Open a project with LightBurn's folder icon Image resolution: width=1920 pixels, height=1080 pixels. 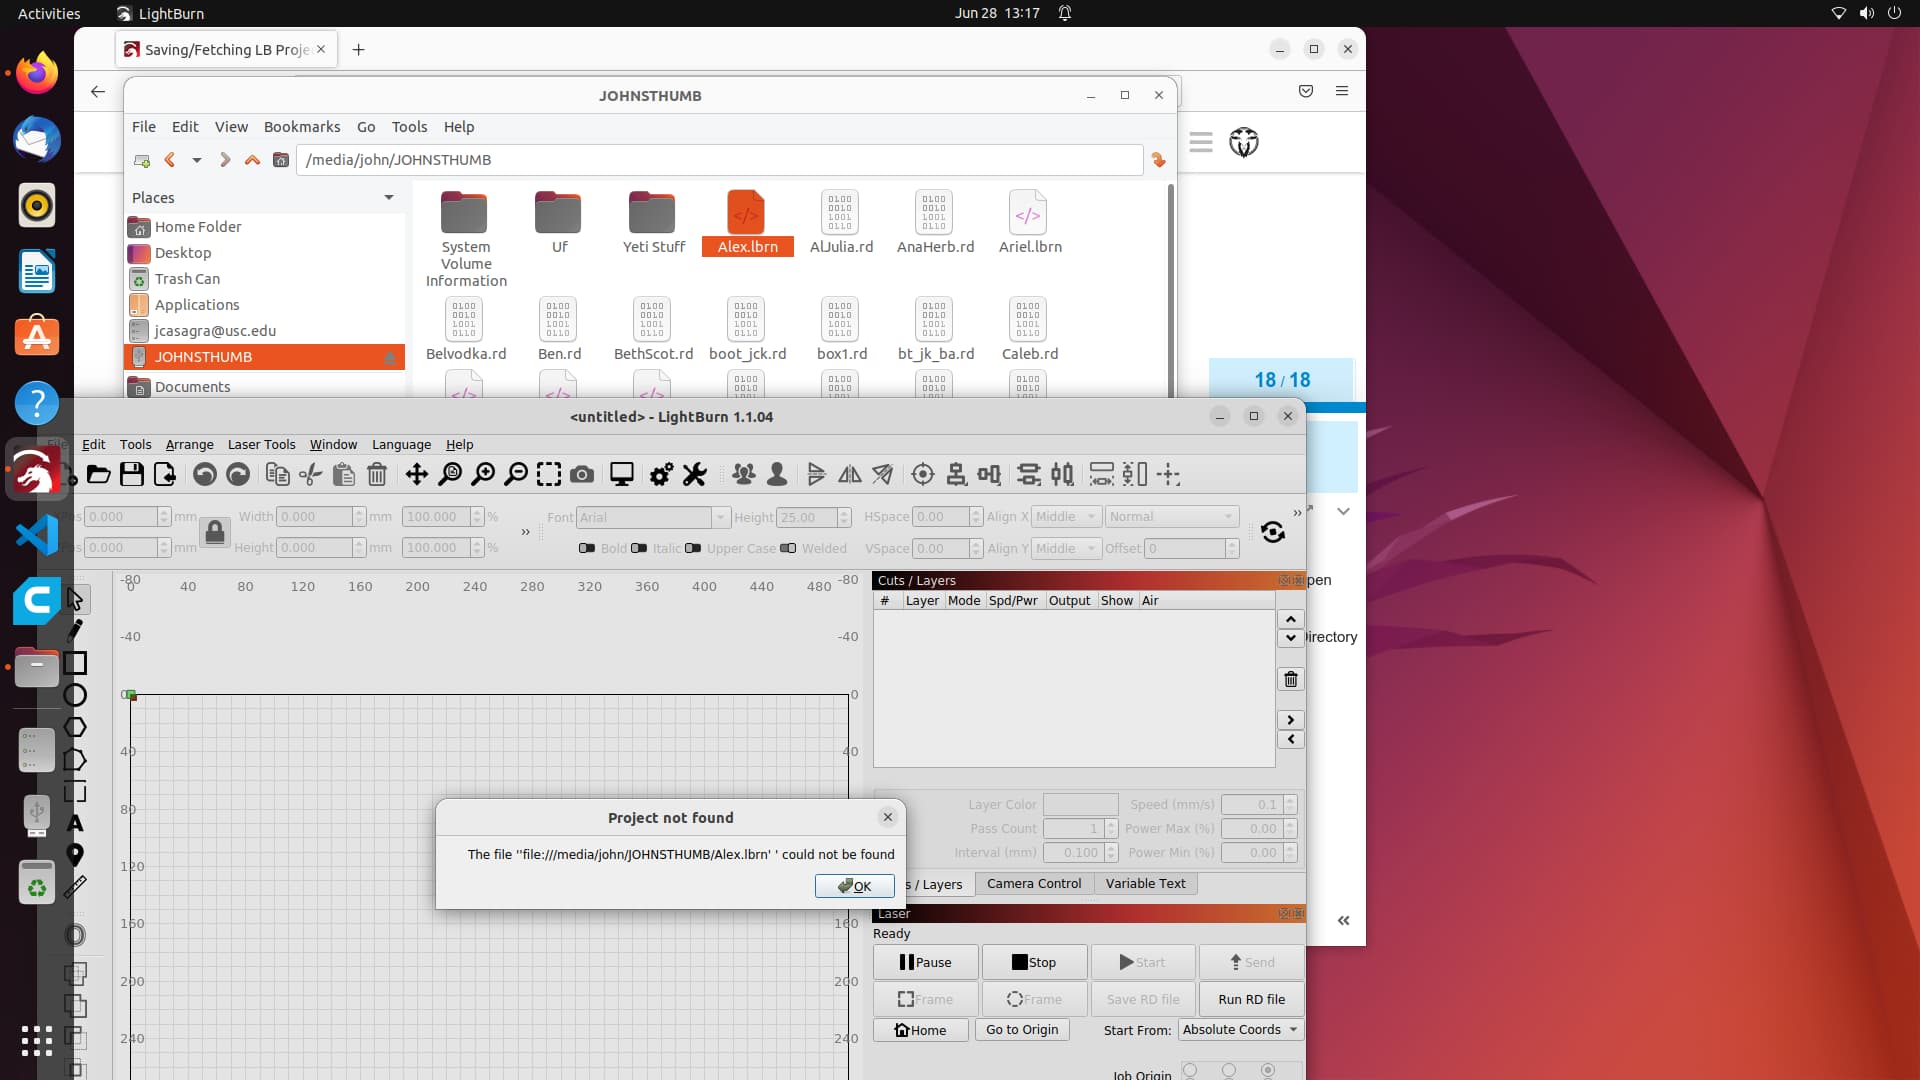click(98, 475)
